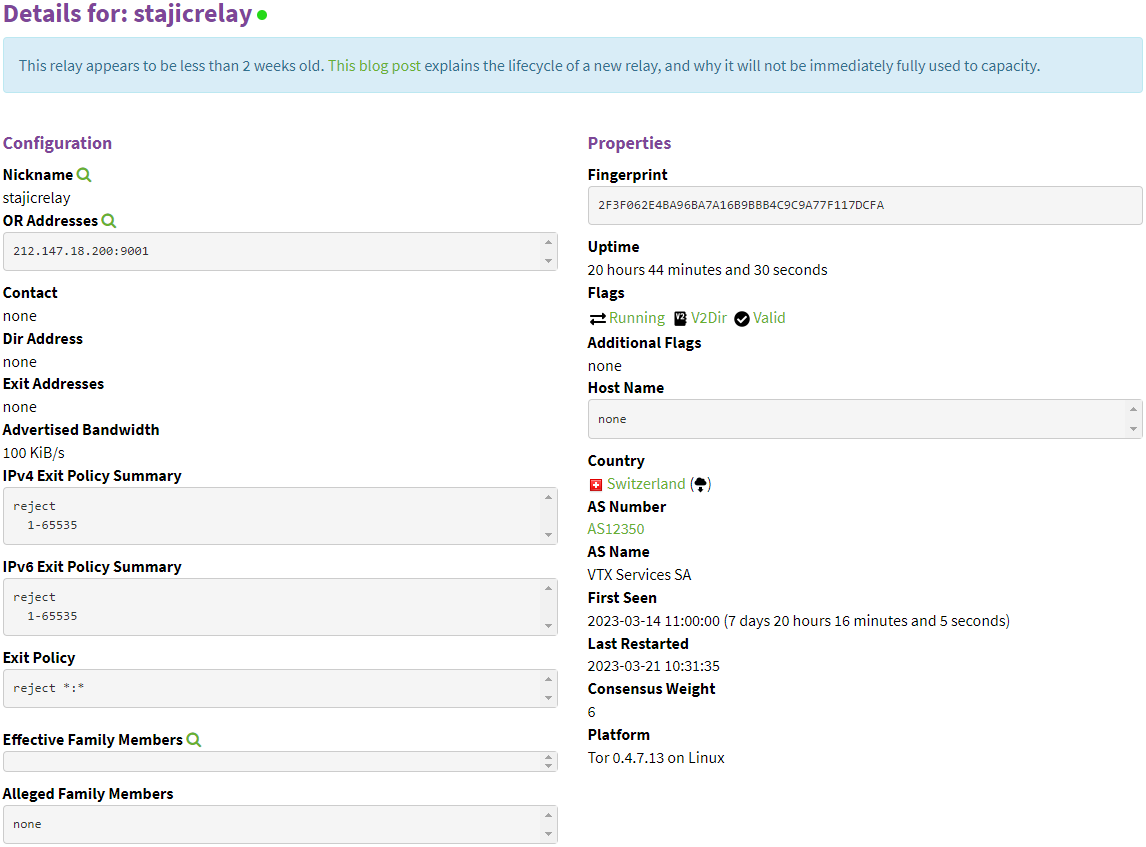Click the map icon after Switzerland
Viewport: 1146px width, 847px height.
700,484
